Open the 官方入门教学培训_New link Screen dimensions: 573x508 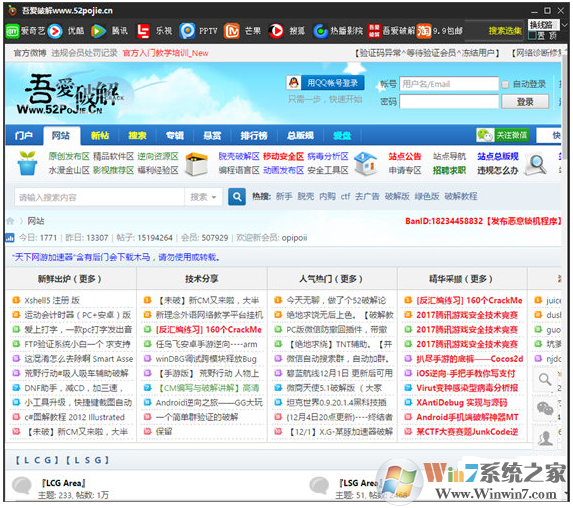[x=166, y=53]
